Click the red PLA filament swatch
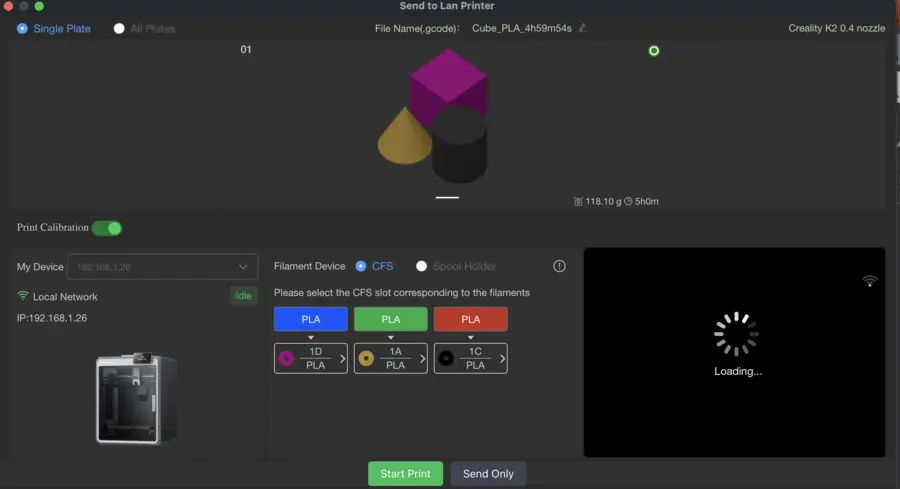This screenshot has width=900, height=489. click(x=471, y=319)
